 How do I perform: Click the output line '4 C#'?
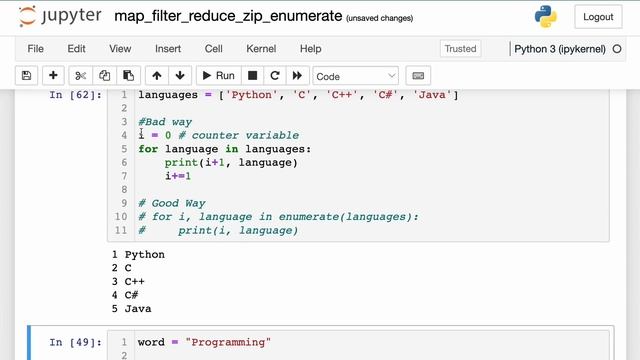tap(125, 295)
